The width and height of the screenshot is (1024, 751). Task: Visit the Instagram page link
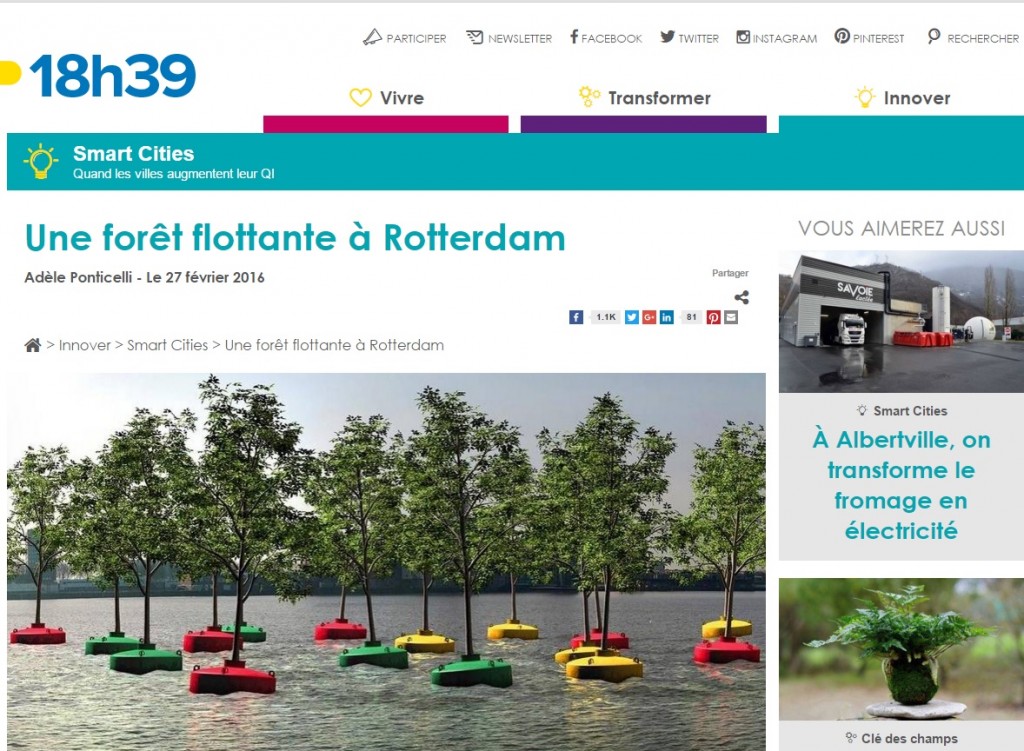point(776,38)
